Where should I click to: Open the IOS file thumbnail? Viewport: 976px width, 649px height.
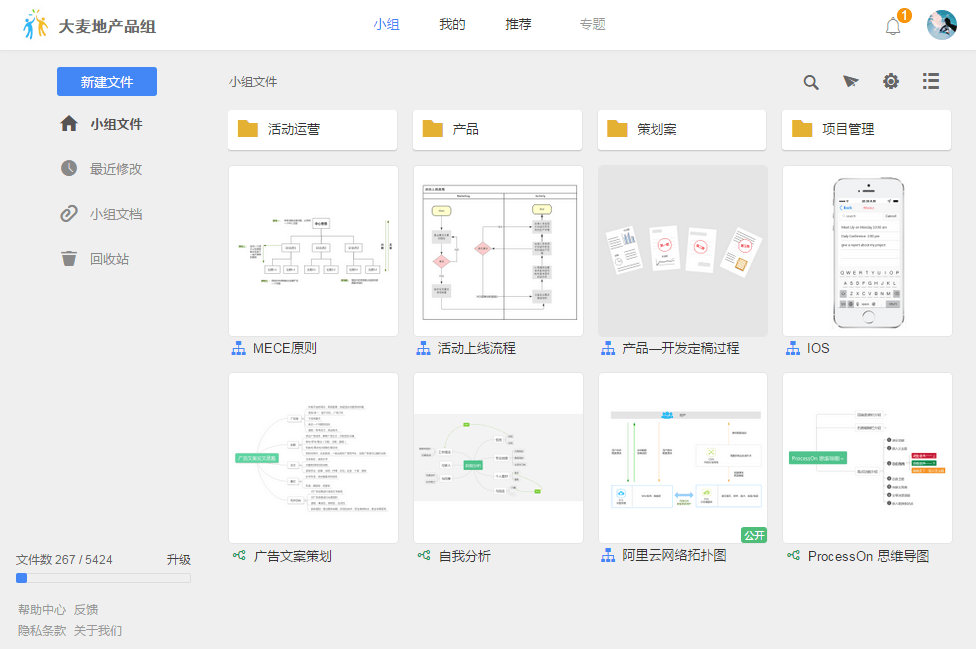pyautogui.click(x=867, y=250)
